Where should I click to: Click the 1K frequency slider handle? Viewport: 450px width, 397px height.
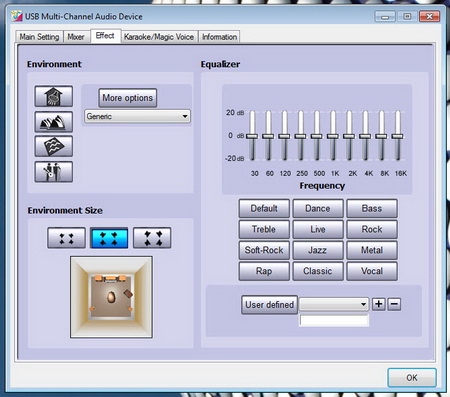coord(333,136)
